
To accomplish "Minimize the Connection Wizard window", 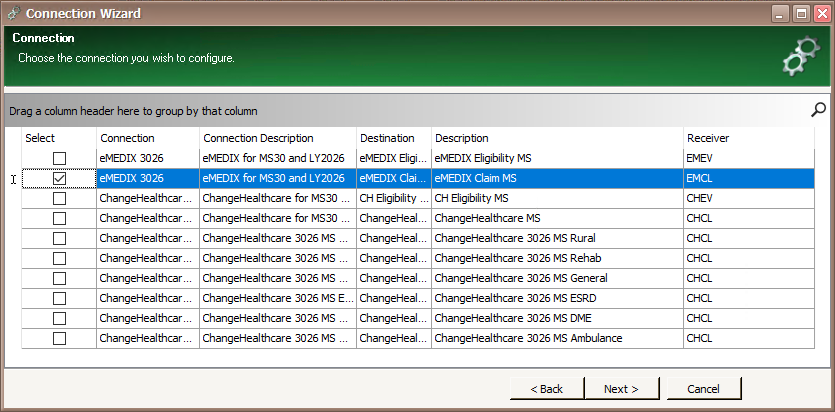I will click(780, 13).
